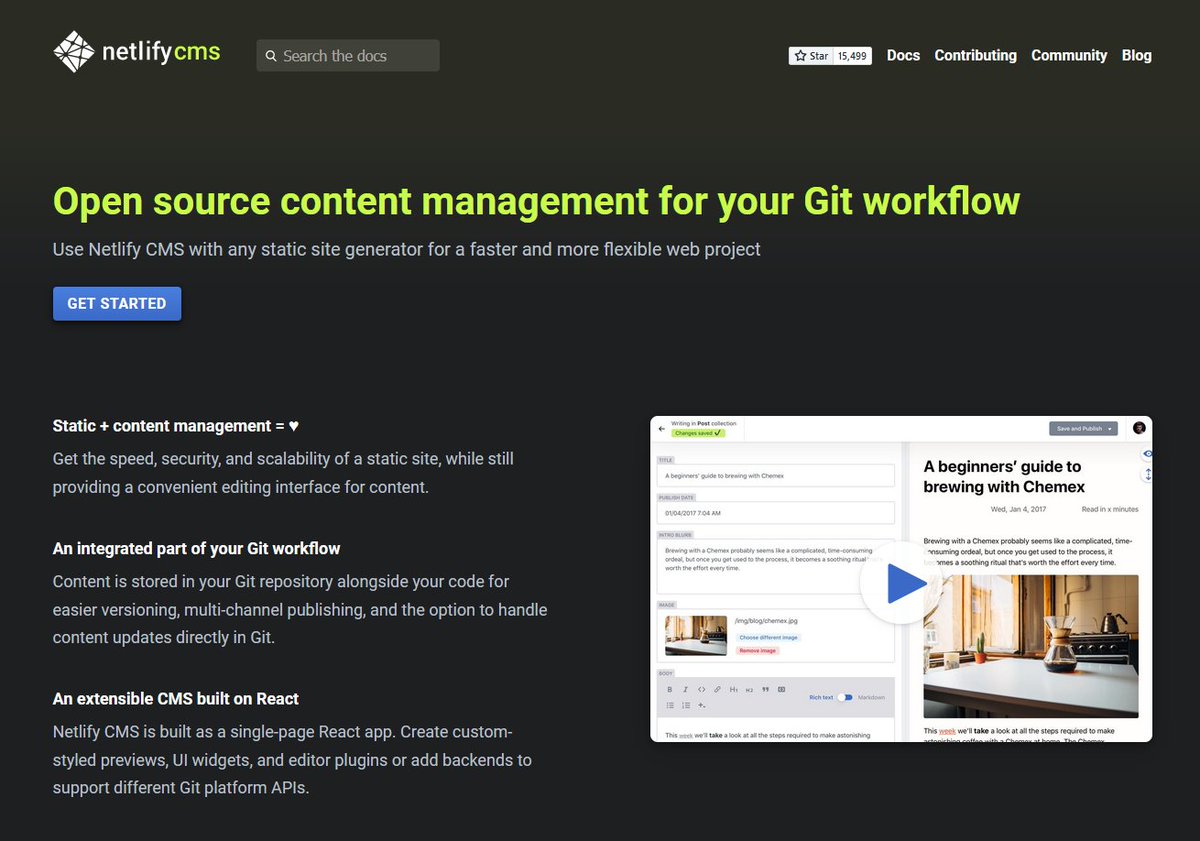Click the insert link icon
Screen dimensions: 1200x841
(x=717, y=689)
